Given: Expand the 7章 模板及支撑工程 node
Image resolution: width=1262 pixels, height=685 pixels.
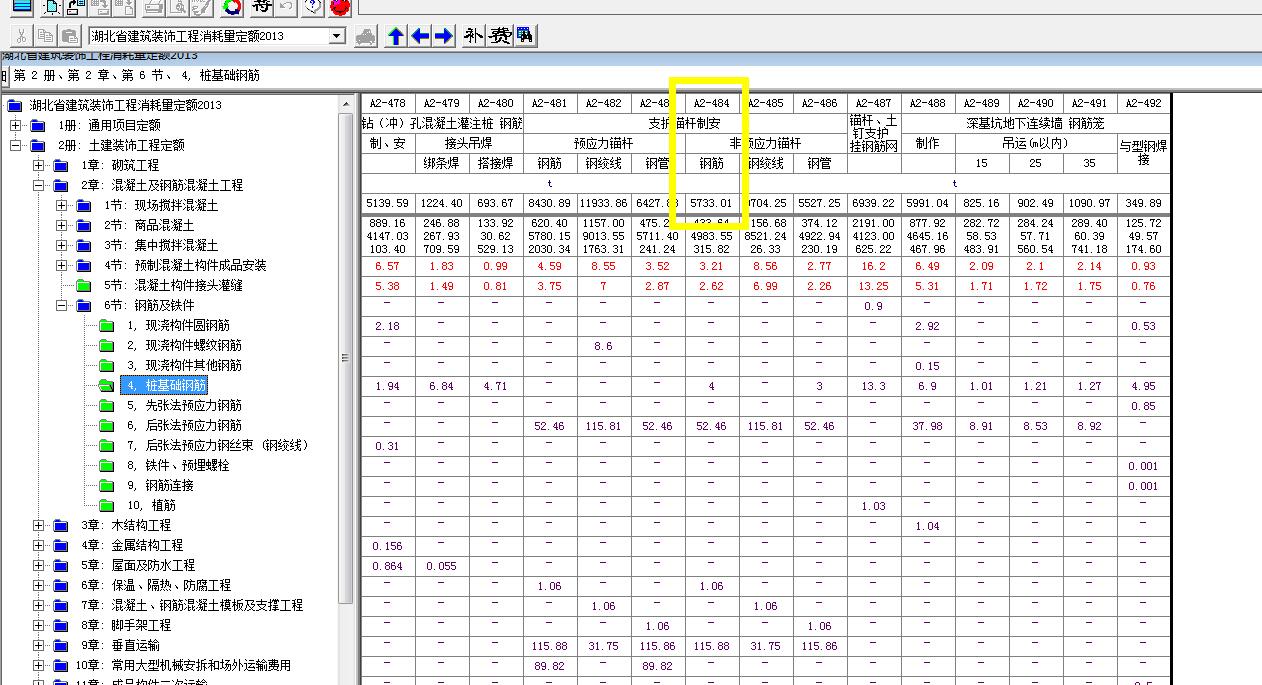Looking at the screenshot, I should click(x=38, y=605).
